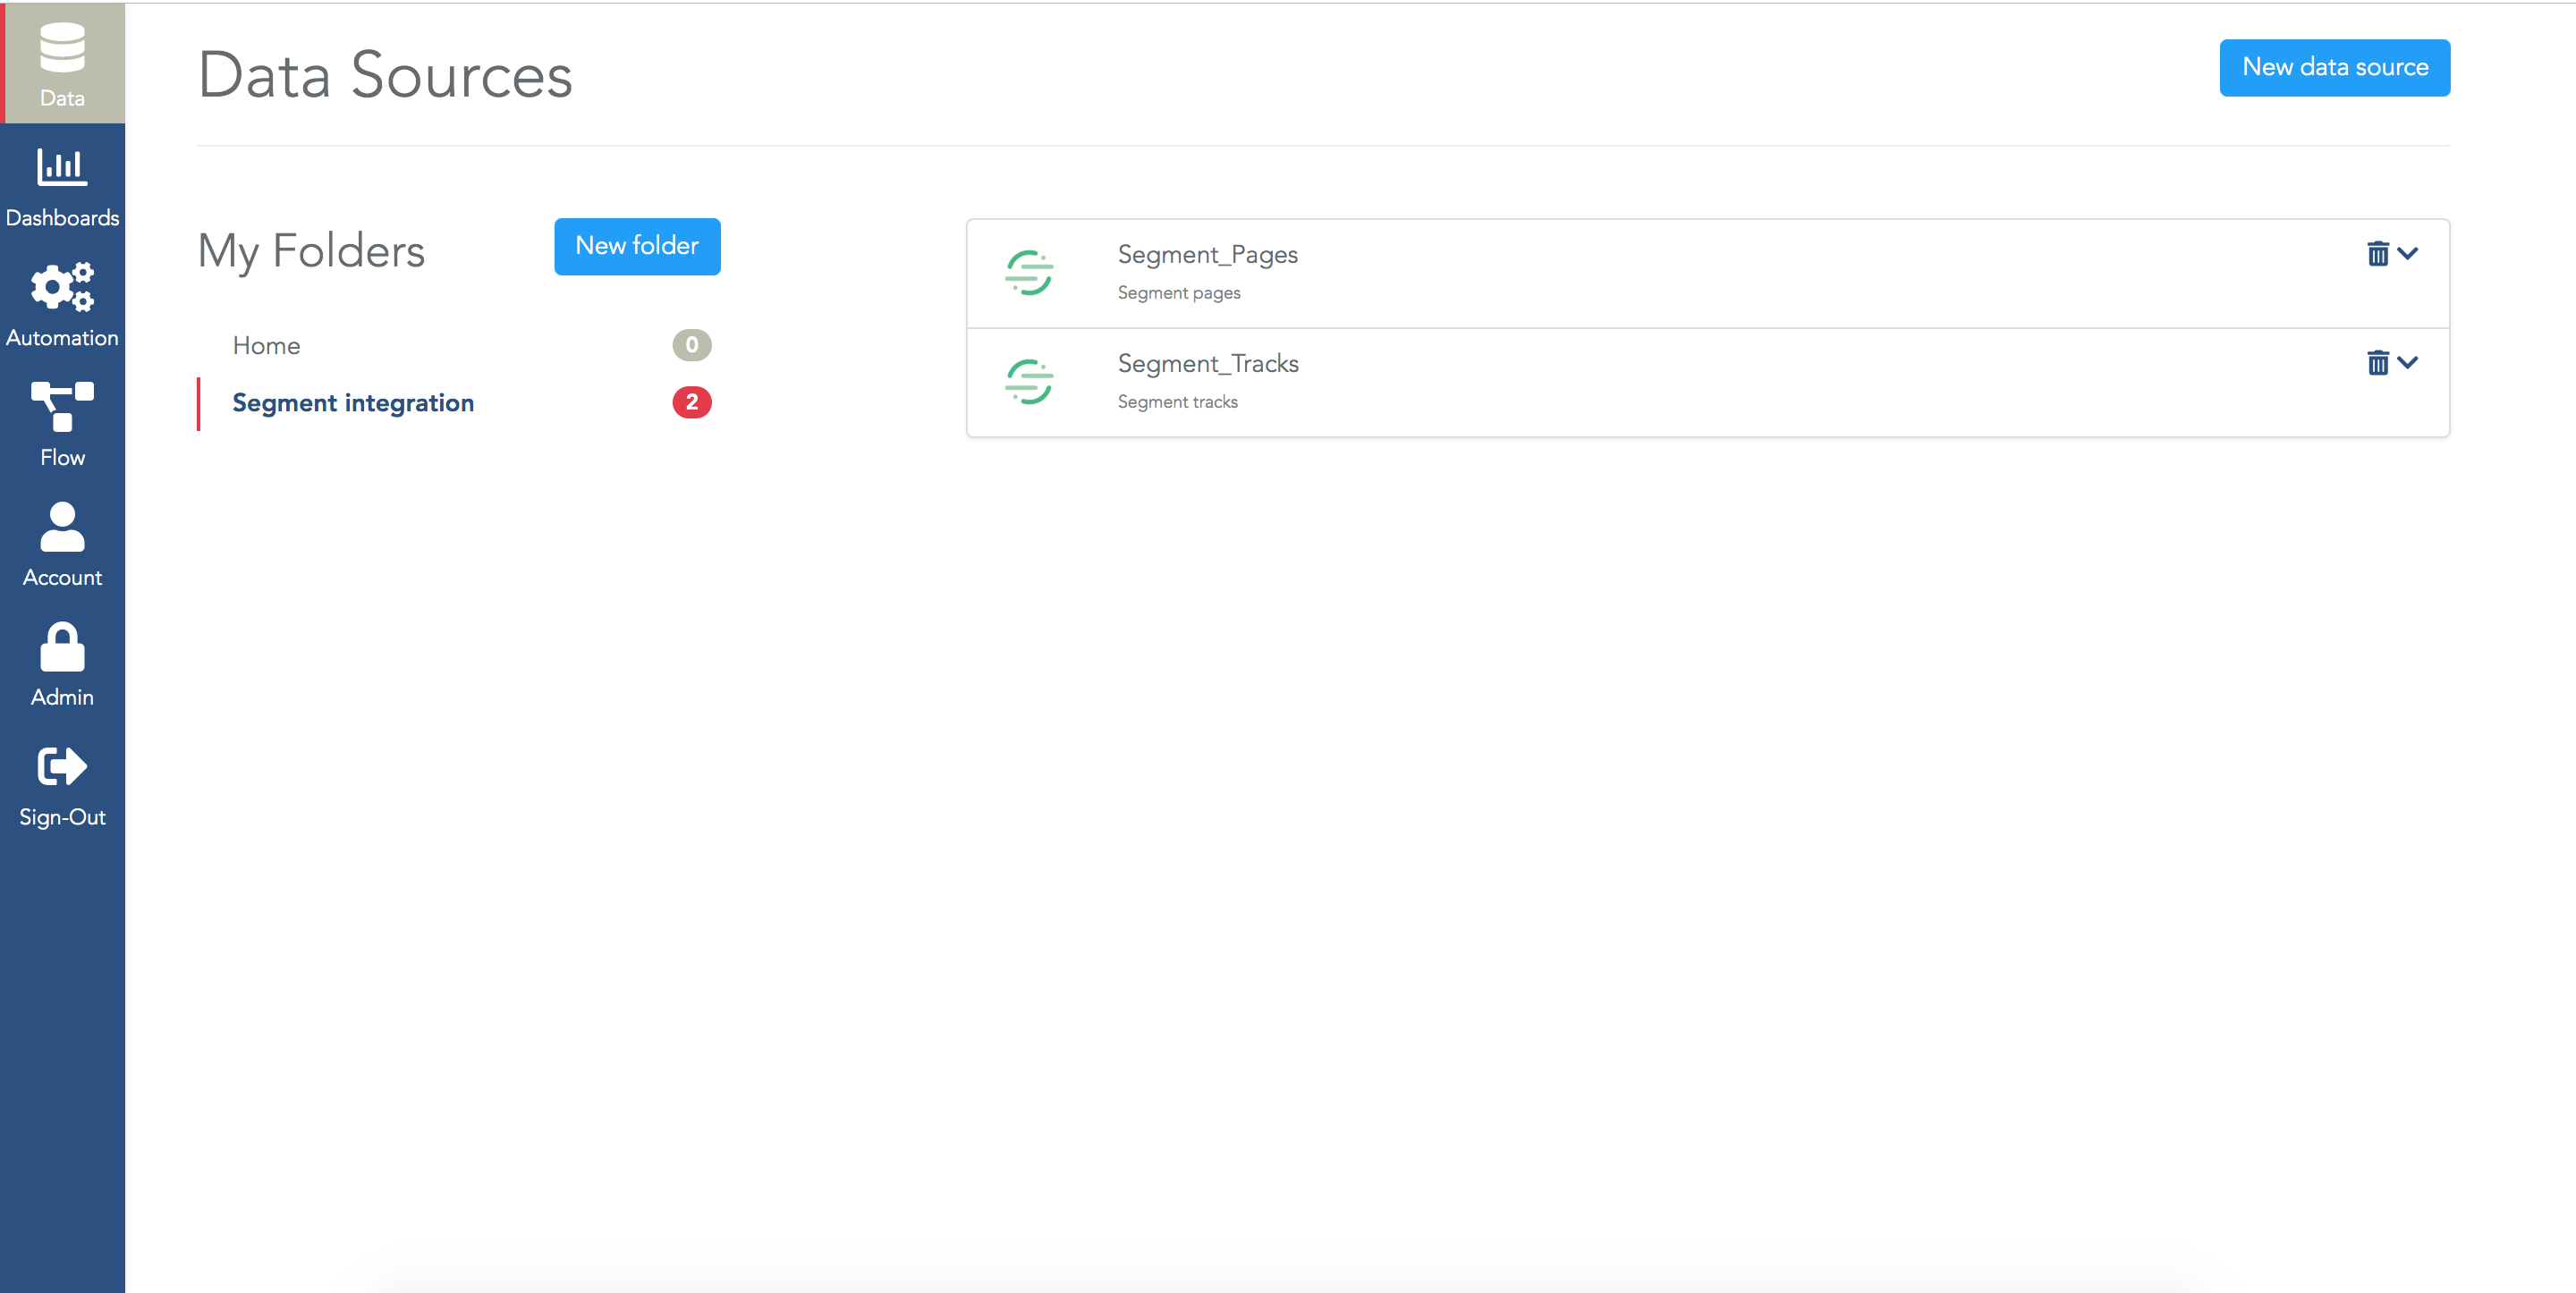
Task: Expand the Segment_Pages chevron
Action: point(2408,254)
